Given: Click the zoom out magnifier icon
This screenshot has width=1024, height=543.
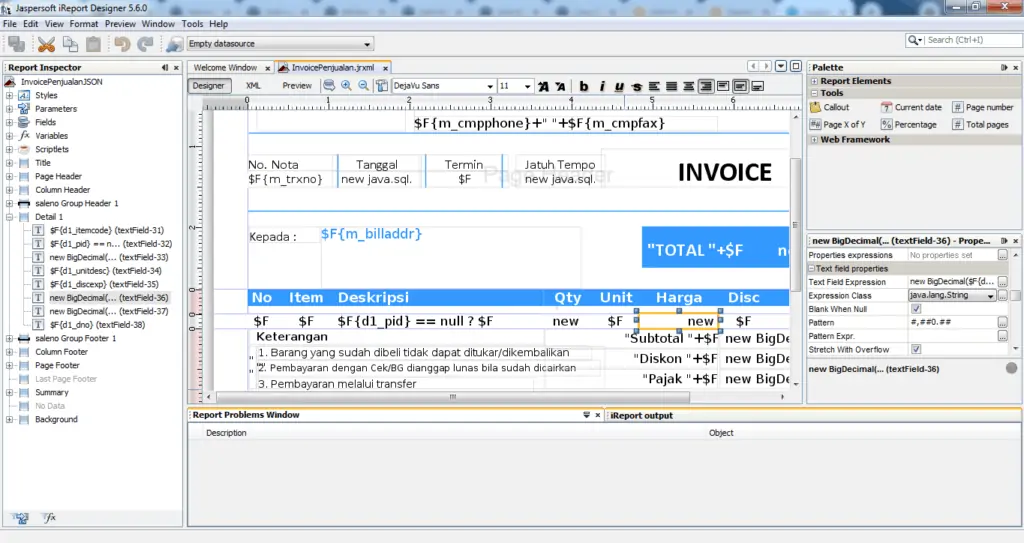Looking at the screenshot, I should click(x=363, y=86).
